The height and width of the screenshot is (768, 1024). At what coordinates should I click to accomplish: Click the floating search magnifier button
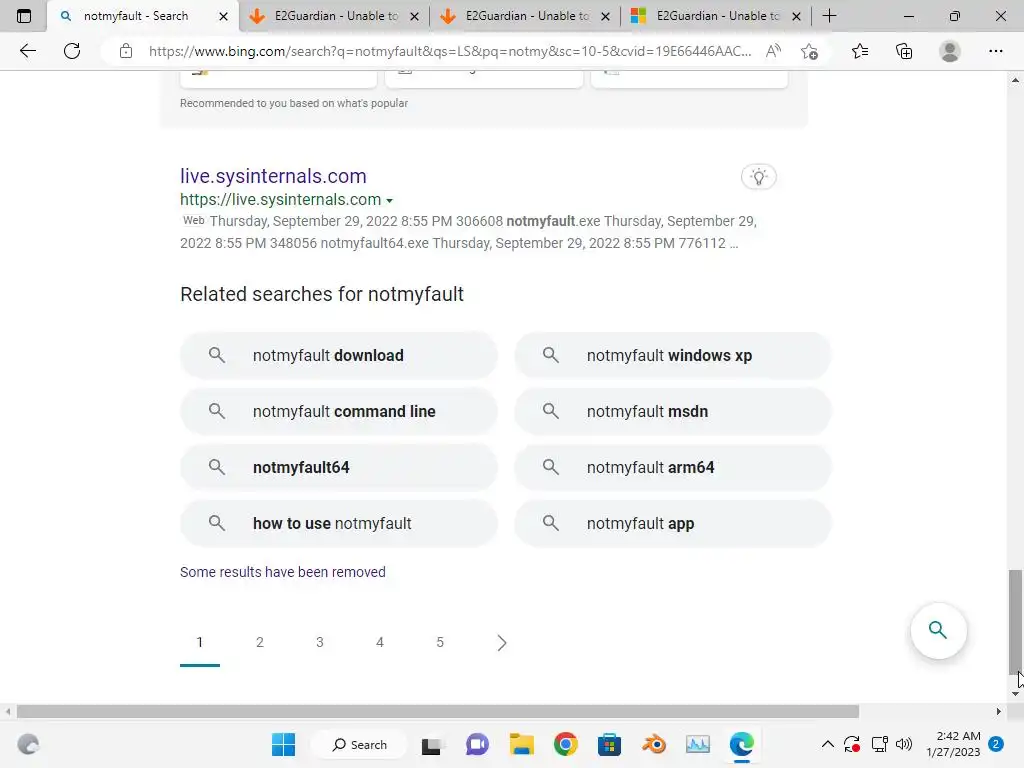click(938, 630)
